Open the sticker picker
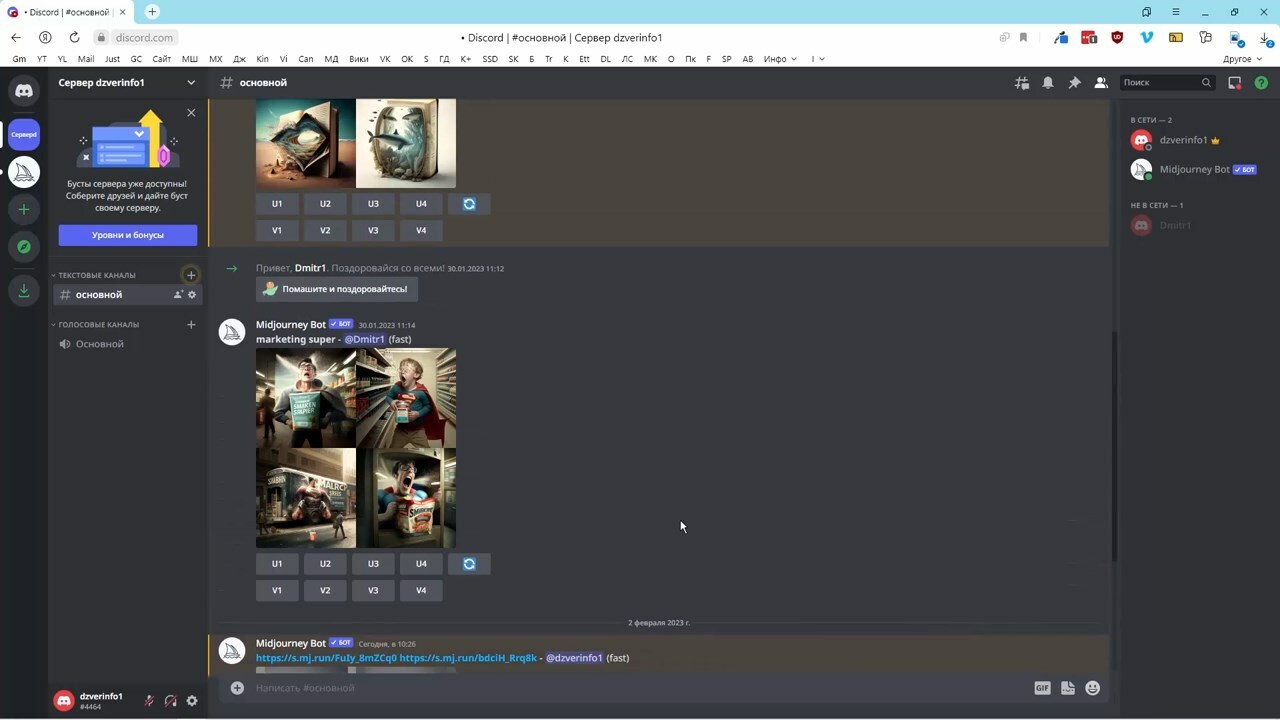The height and width of the screenshot is (720, 1280). pyautogui.click(x=1068, y=688)
